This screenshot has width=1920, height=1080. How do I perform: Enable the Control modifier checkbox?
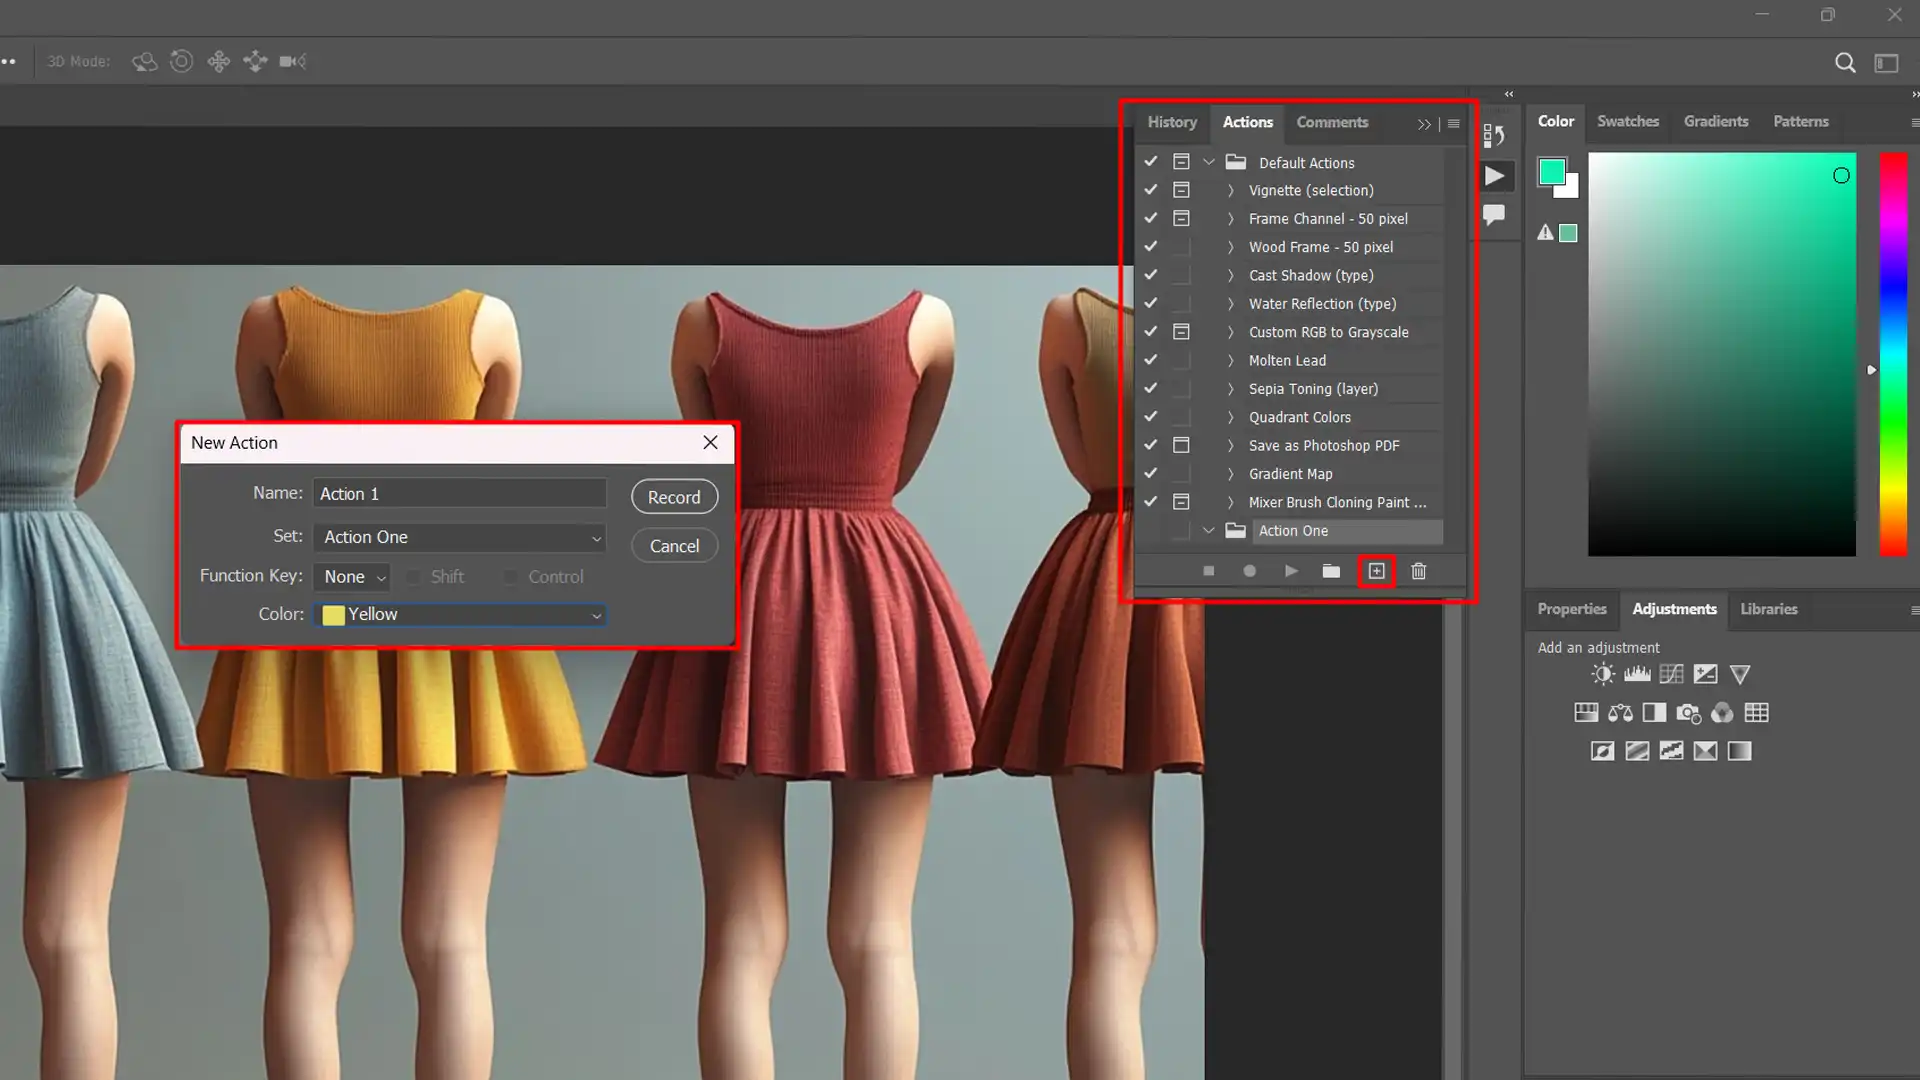(x=510, y=577)
